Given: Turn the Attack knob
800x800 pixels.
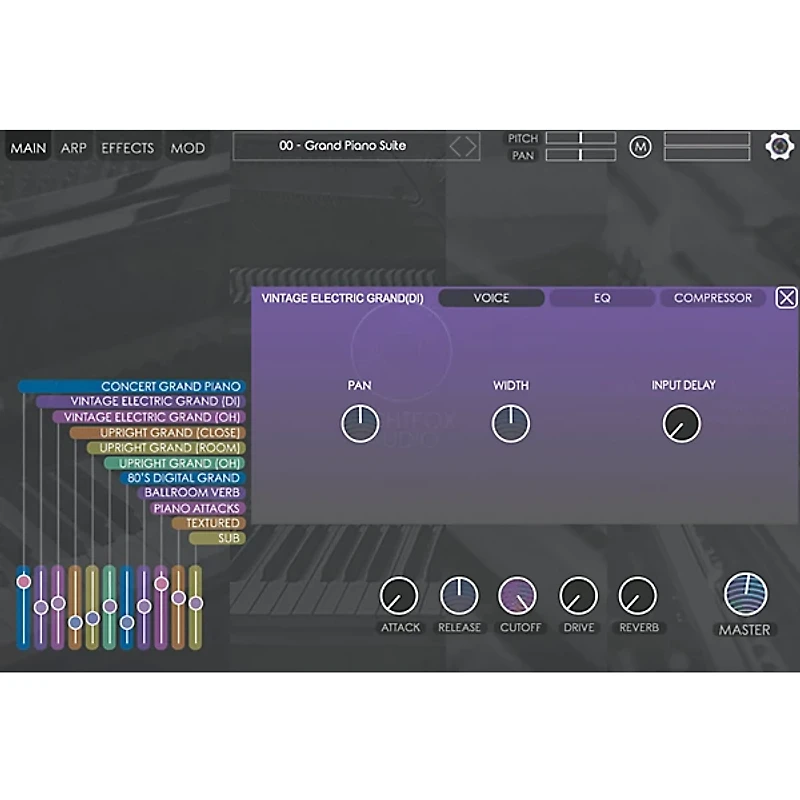Looking at the screenshot, I should point(398,597).
